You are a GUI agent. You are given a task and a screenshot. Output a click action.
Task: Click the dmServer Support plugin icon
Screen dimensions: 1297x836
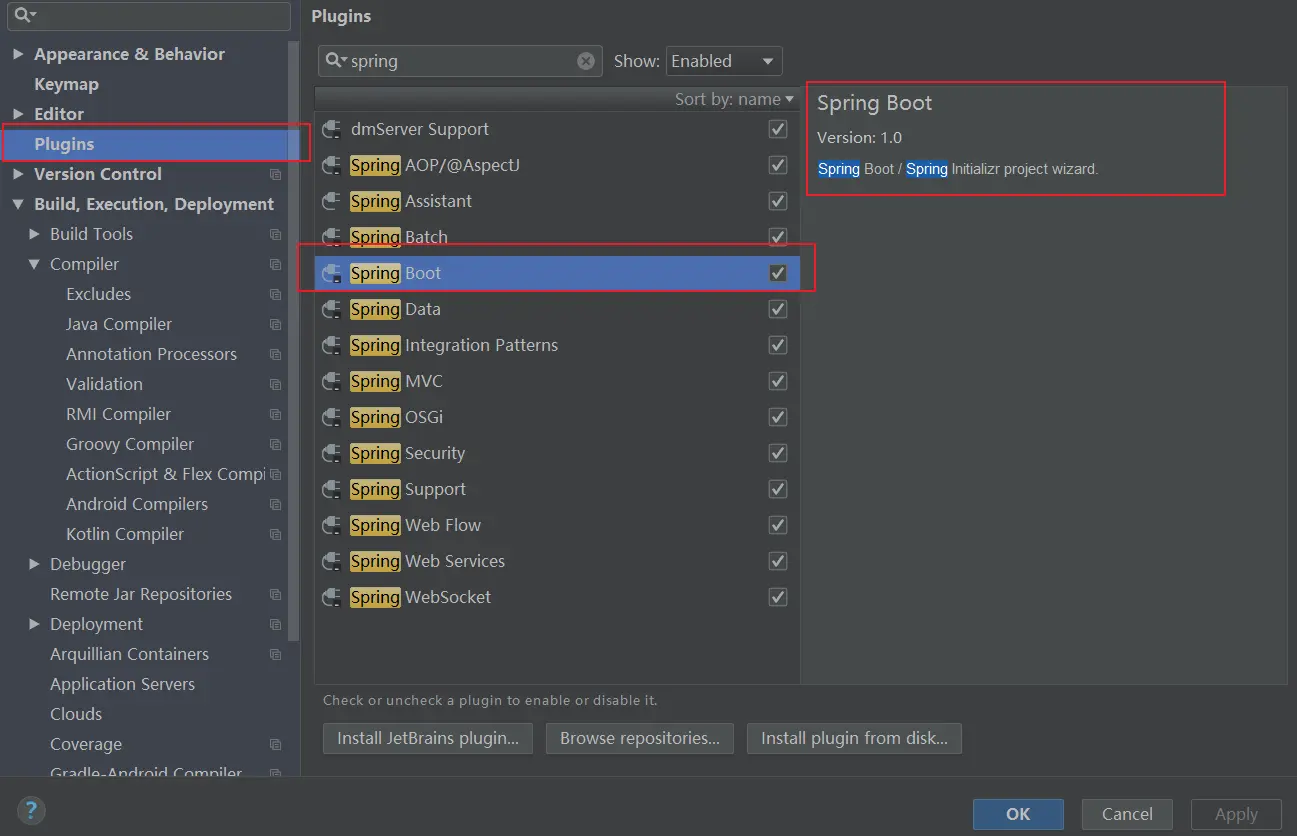click(x=331, y=129)
